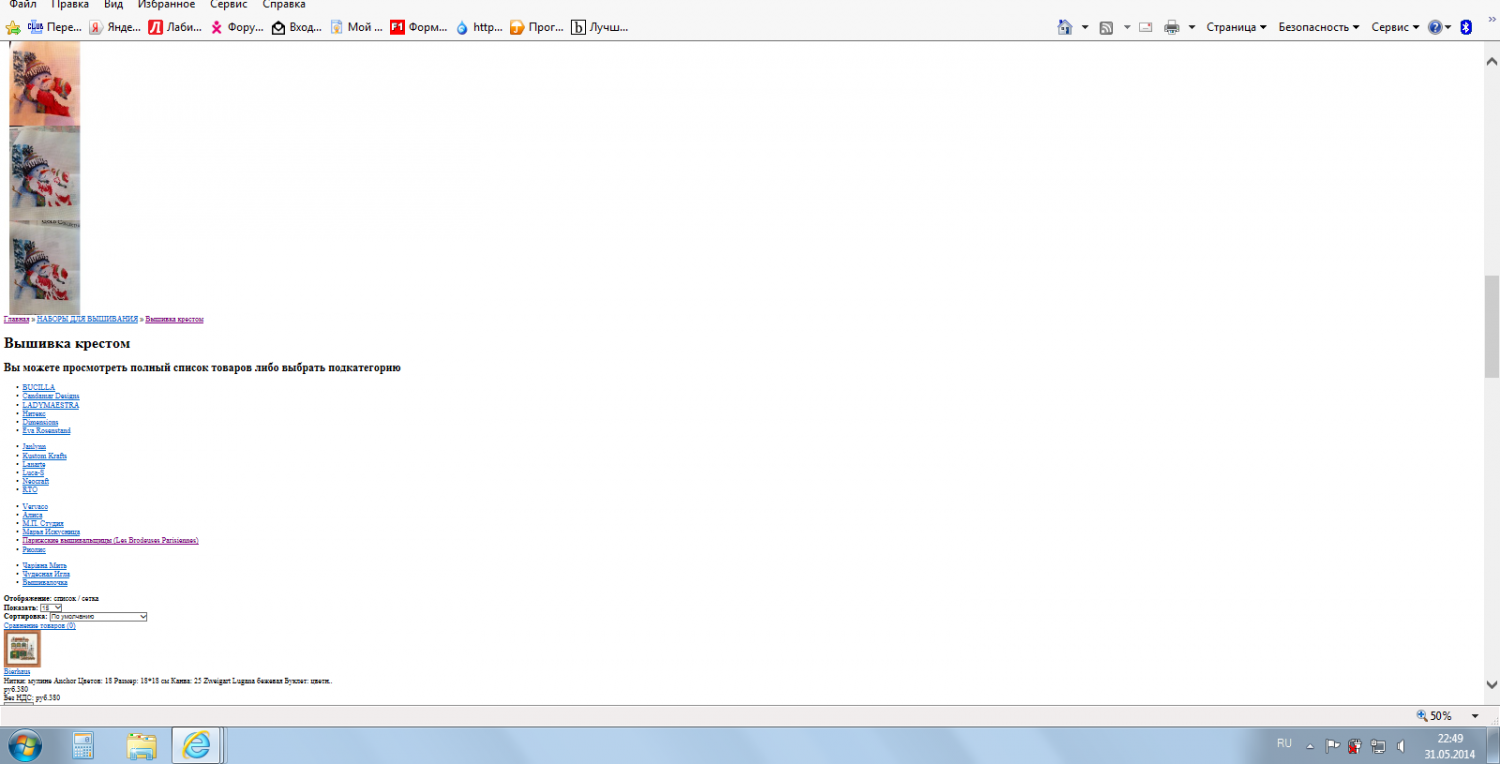Click the Read Mail envelope icon

(1146, 27)
